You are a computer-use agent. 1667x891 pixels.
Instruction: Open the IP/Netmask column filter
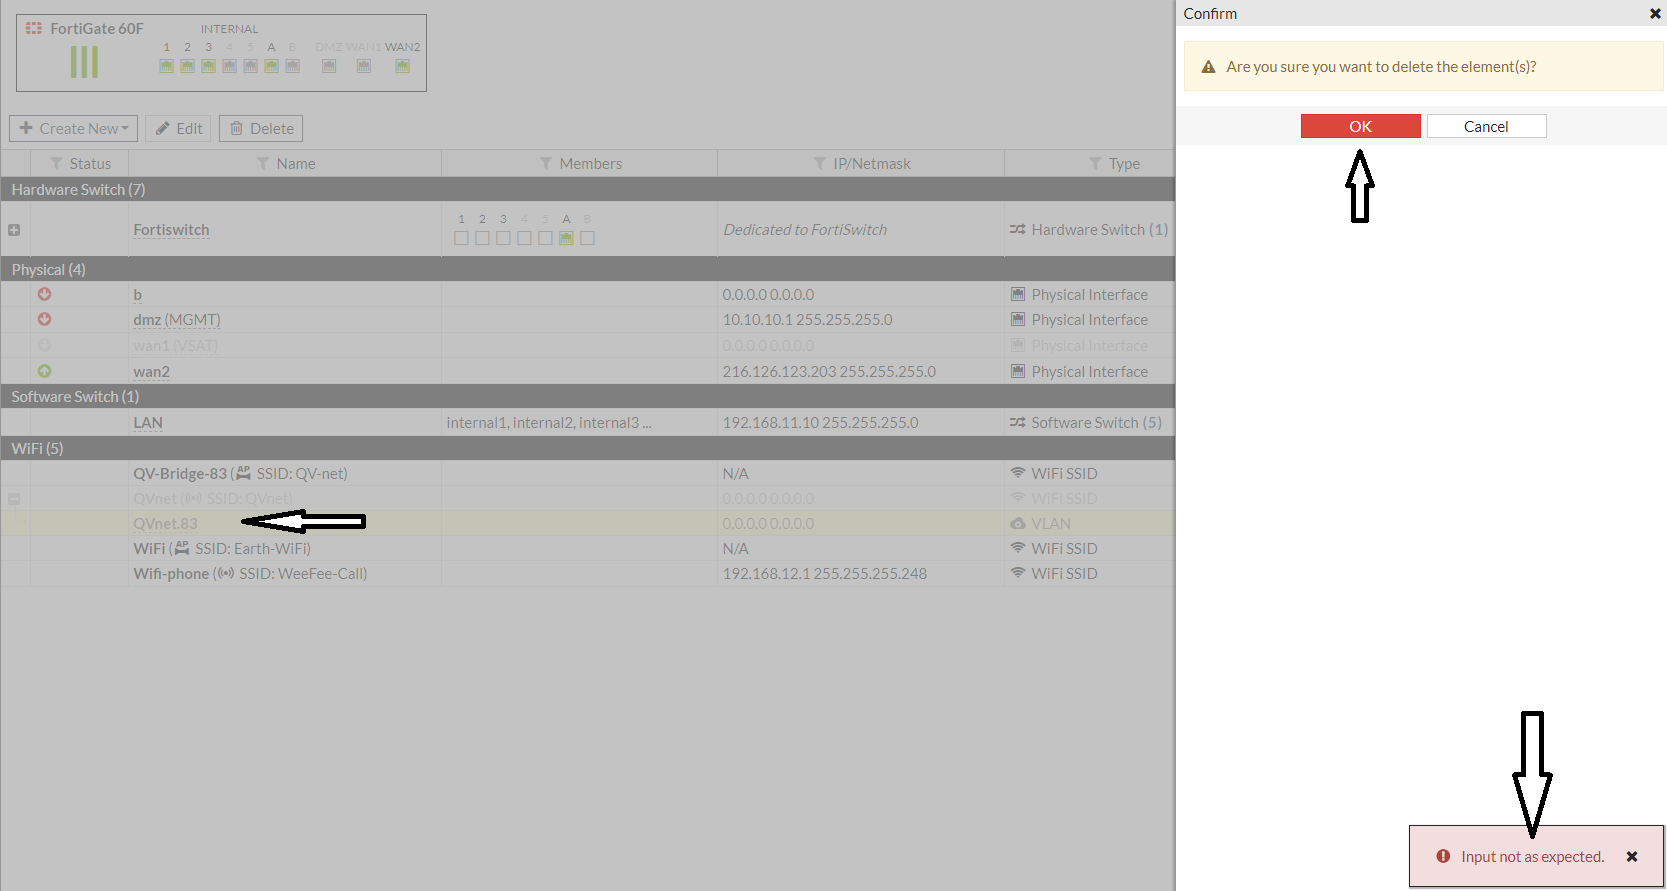pyautogui.click(x=820, y=164)
